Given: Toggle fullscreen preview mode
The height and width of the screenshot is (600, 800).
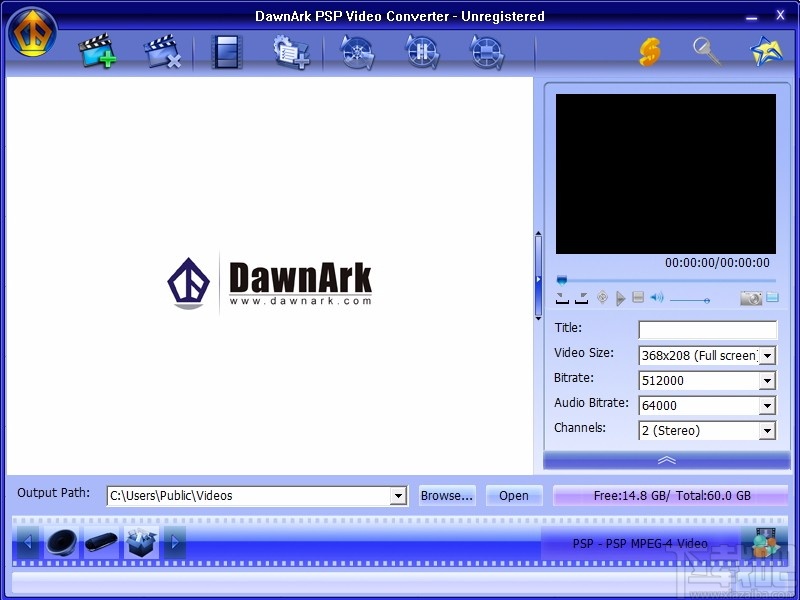Looking at the screenshot, I should coord(771,297).
